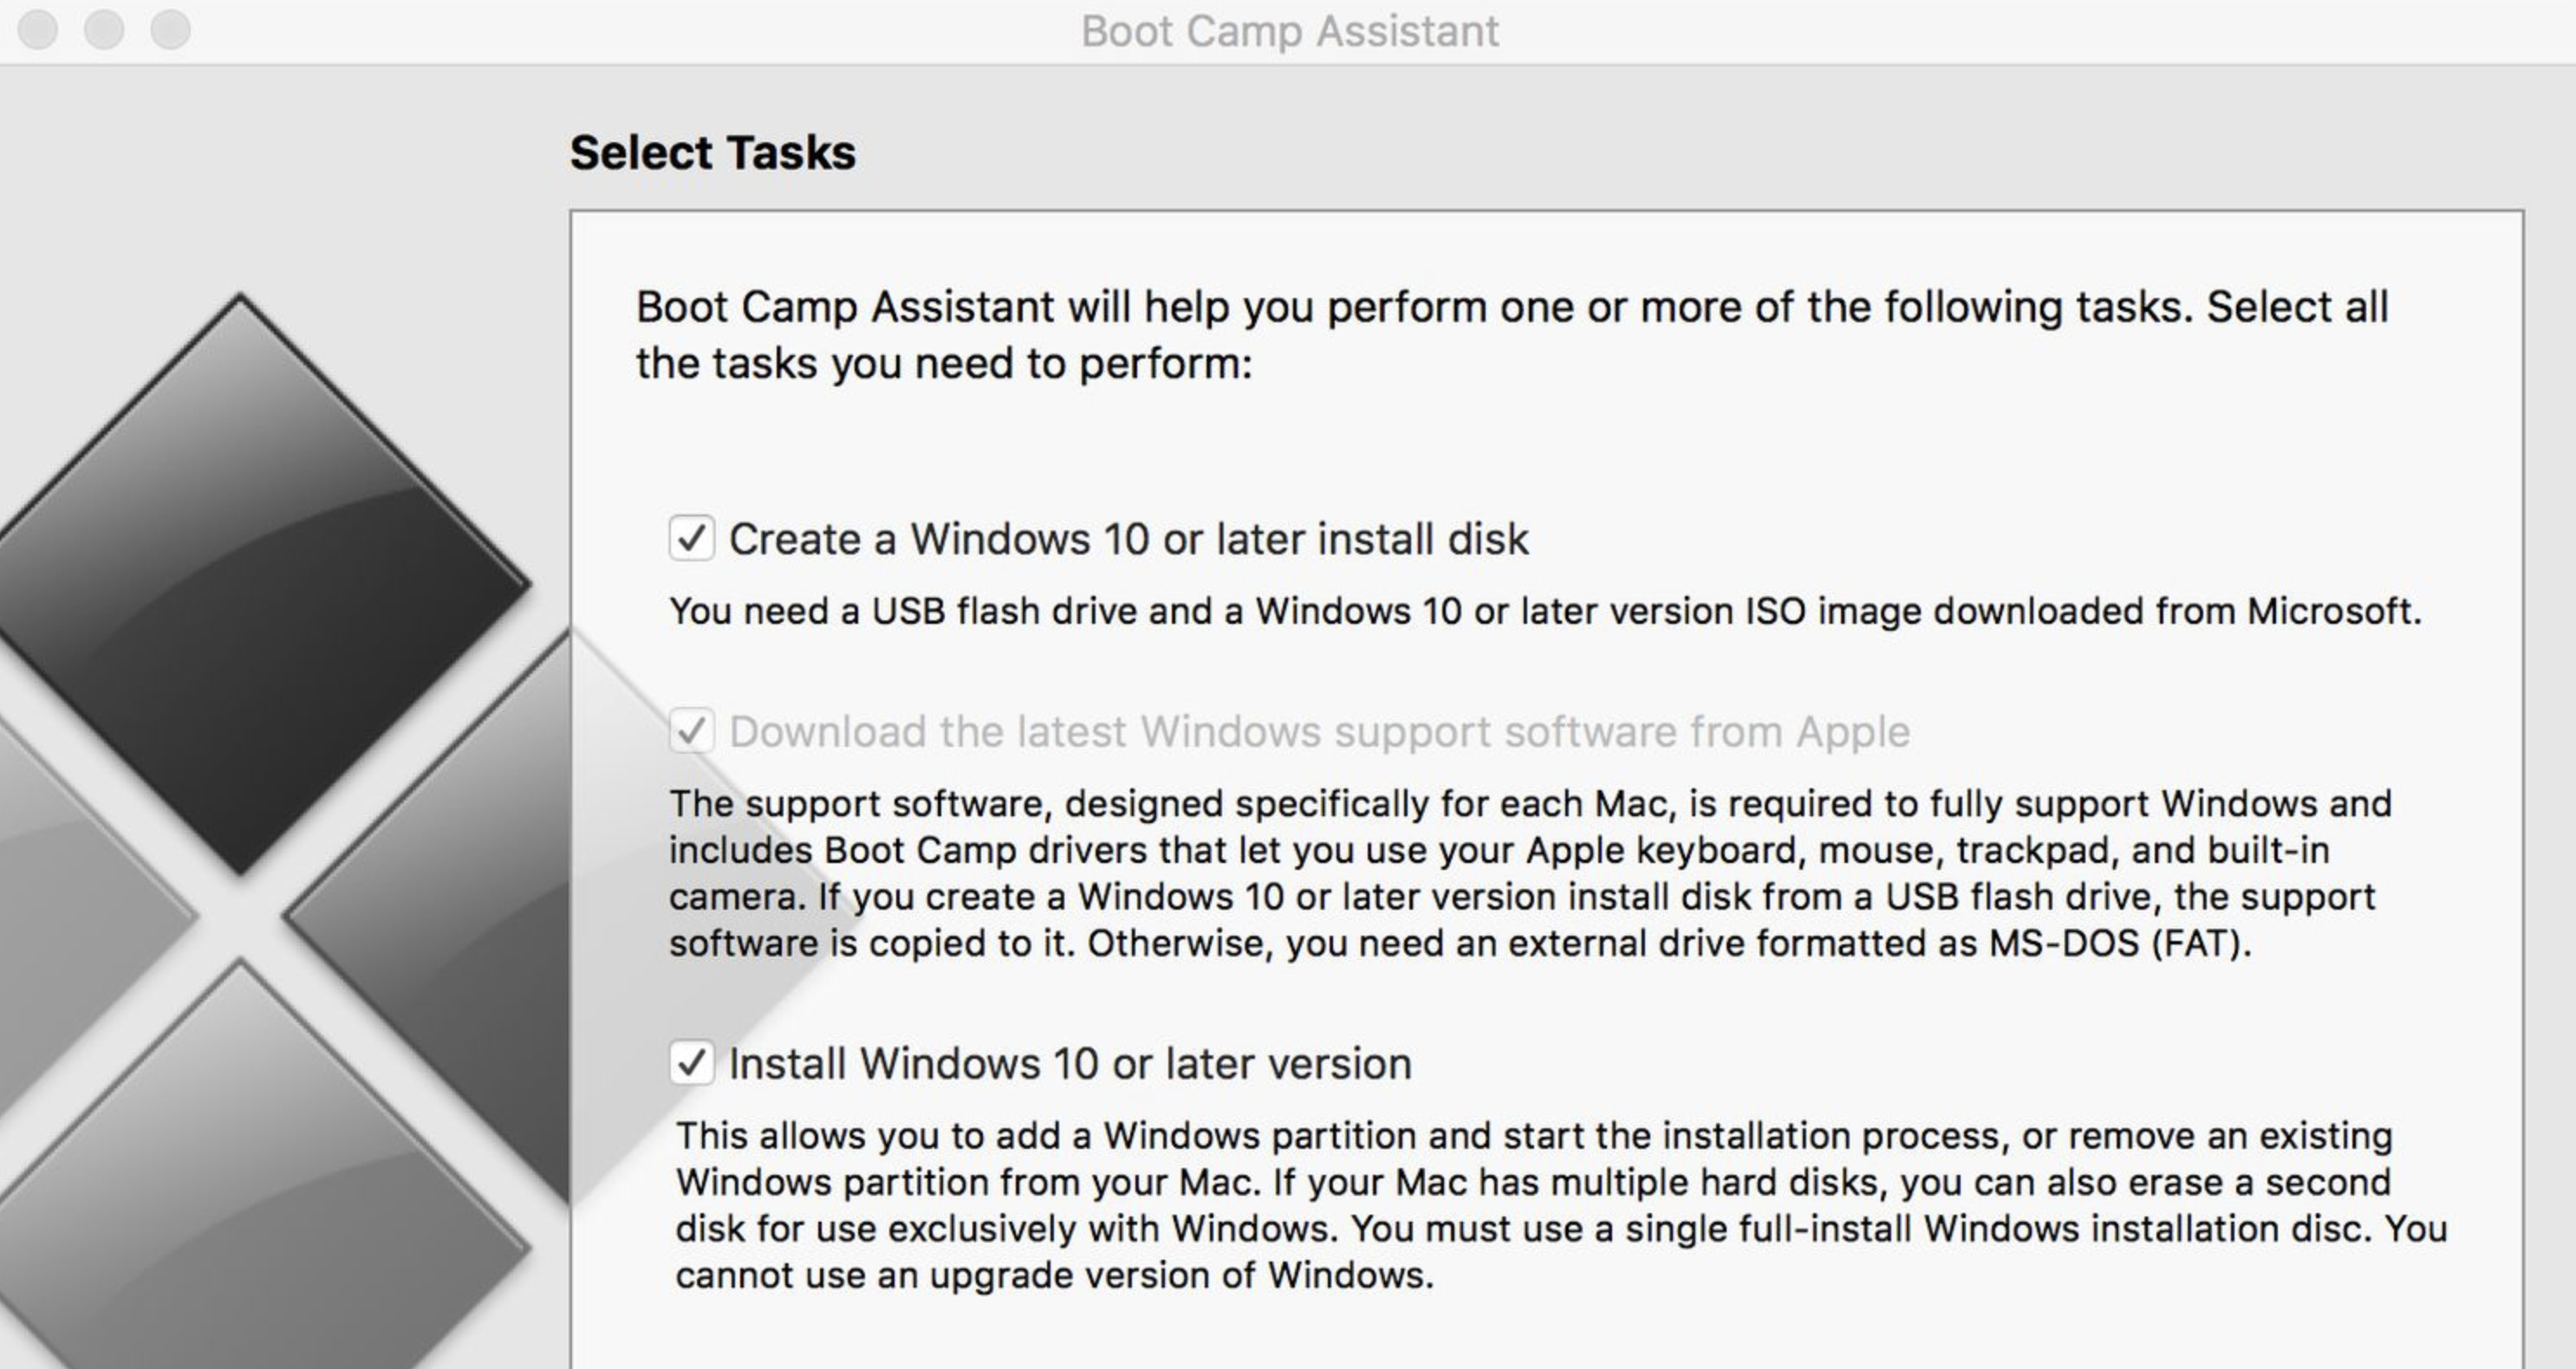Click the 'Boot Camp Assistant will help you' intro text
This screenshot has height=1369, width=2576.
[1512, 335]
